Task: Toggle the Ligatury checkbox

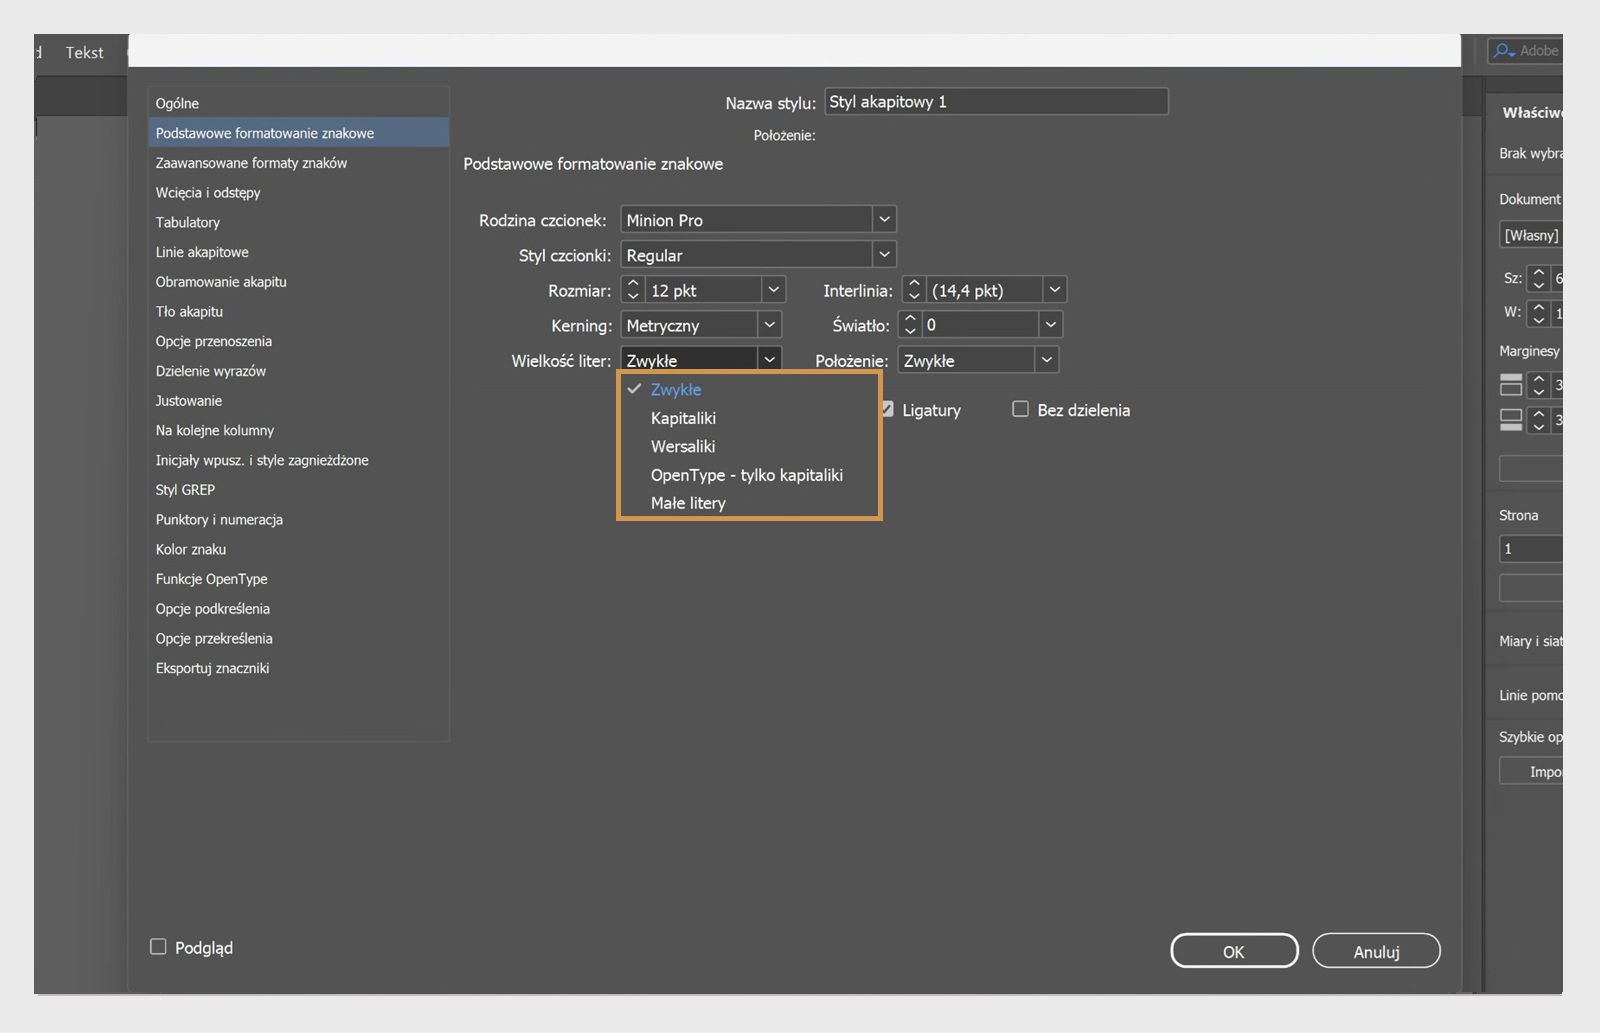Action: click(887, 410)
